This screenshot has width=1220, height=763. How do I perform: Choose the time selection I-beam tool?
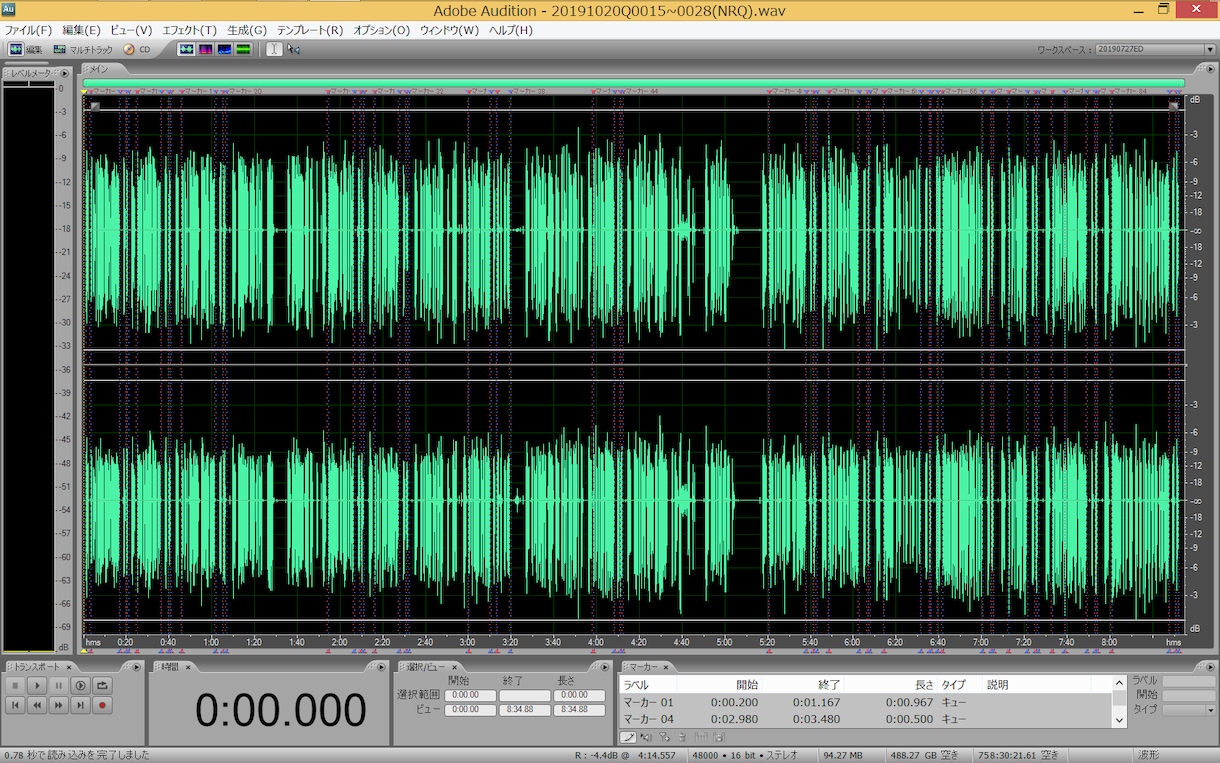275,49
